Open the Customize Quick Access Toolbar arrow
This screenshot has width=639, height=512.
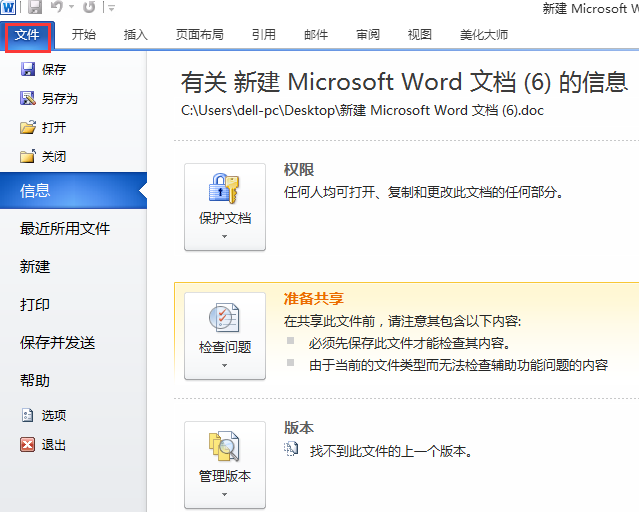(x=110, y=8)
